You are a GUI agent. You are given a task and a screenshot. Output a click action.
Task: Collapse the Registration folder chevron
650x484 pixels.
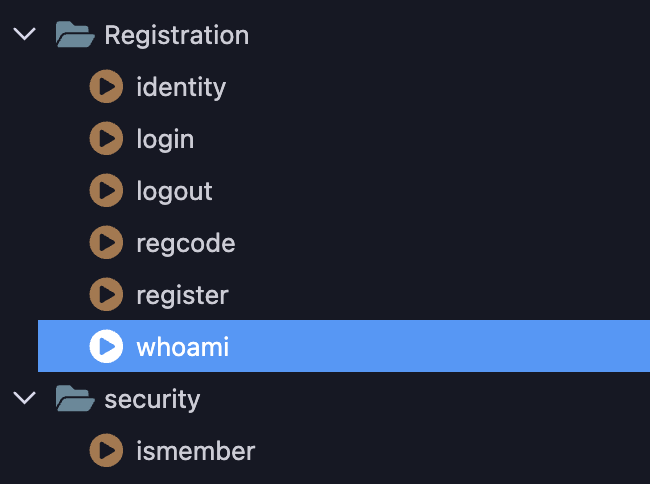(24, 34)
